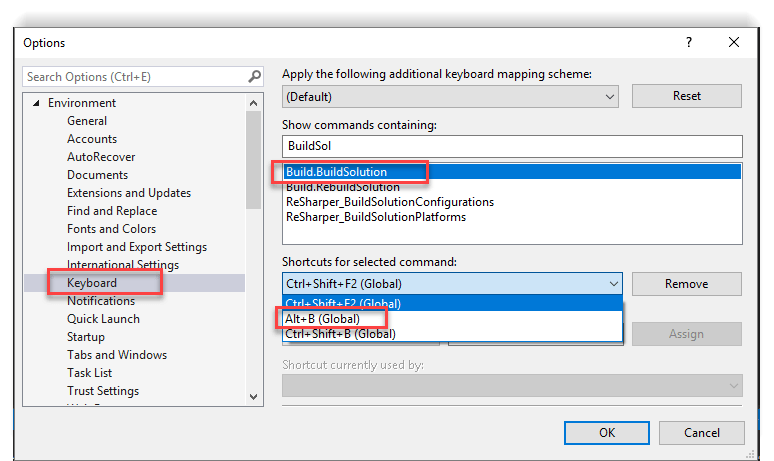Screen dimensions: 774x461
Task: Go to the Keyboard options page
Action: 92,283
